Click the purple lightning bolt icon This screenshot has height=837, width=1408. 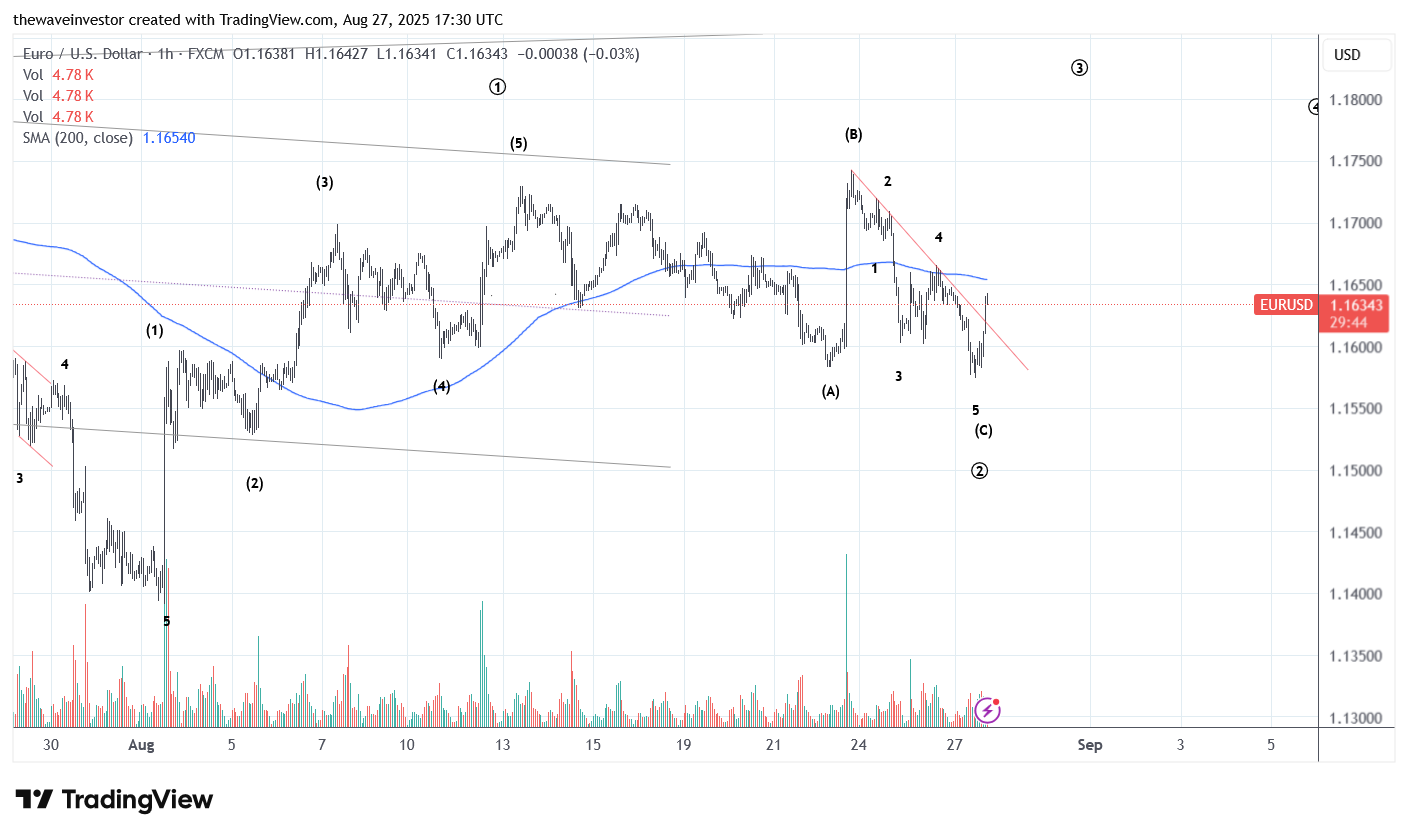(987, 711)
